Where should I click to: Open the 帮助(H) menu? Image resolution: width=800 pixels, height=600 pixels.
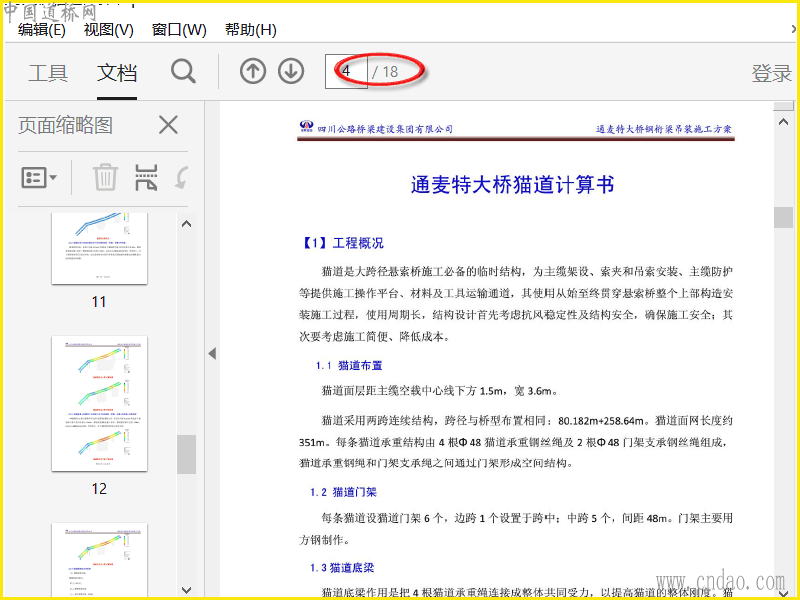[250, 29]
